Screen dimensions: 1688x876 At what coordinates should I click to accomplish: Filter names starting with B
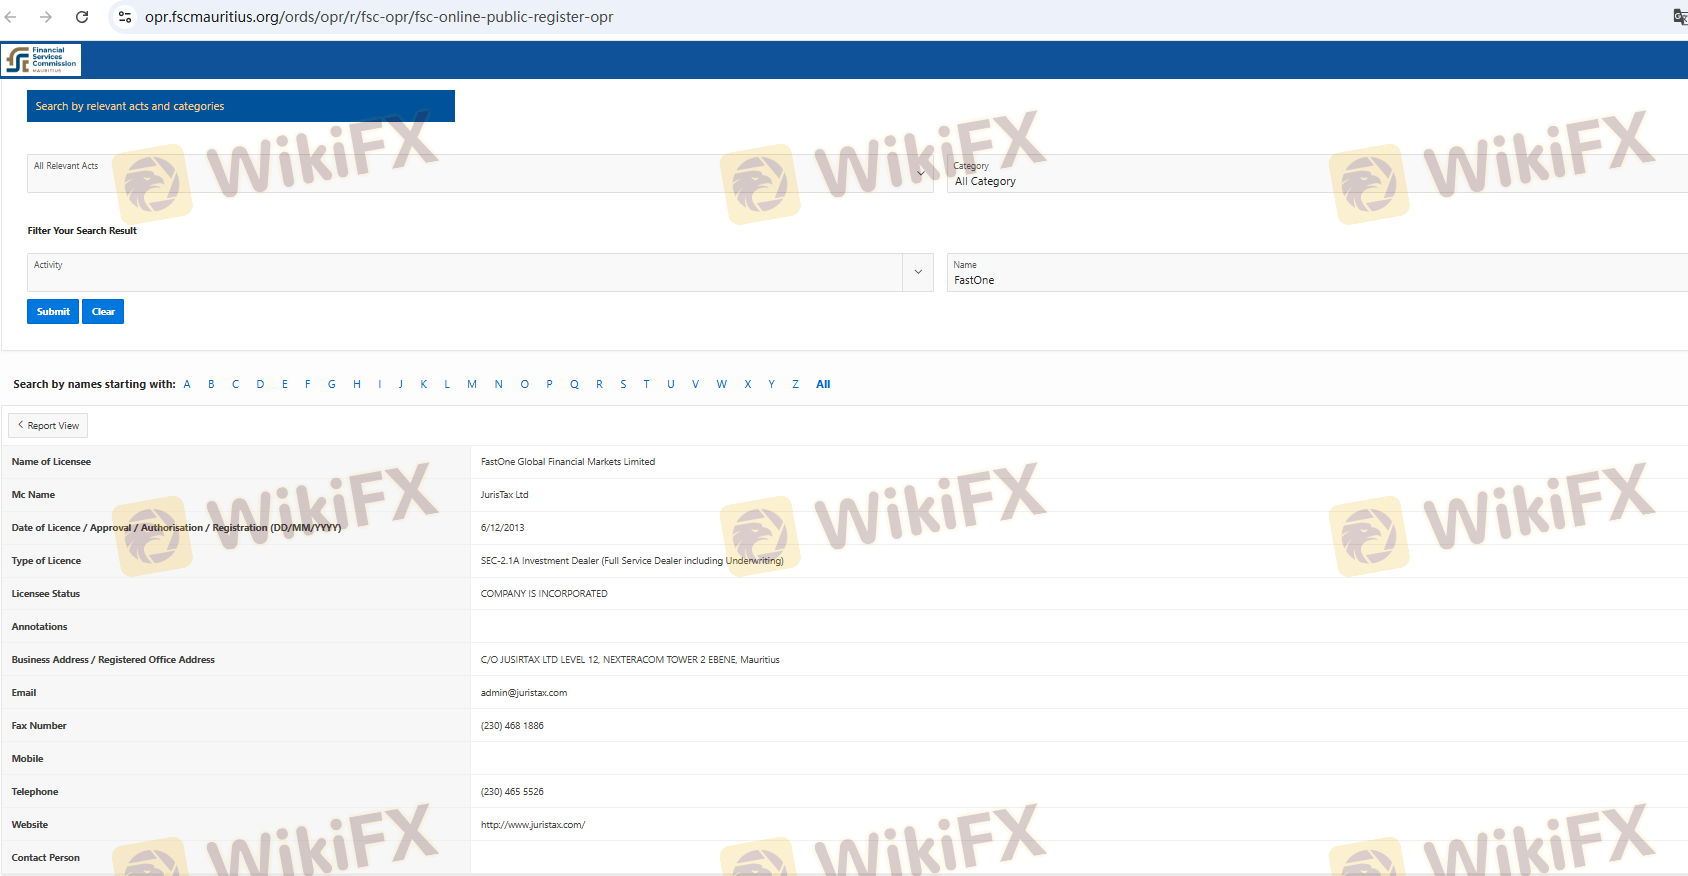tap(211, 384)
